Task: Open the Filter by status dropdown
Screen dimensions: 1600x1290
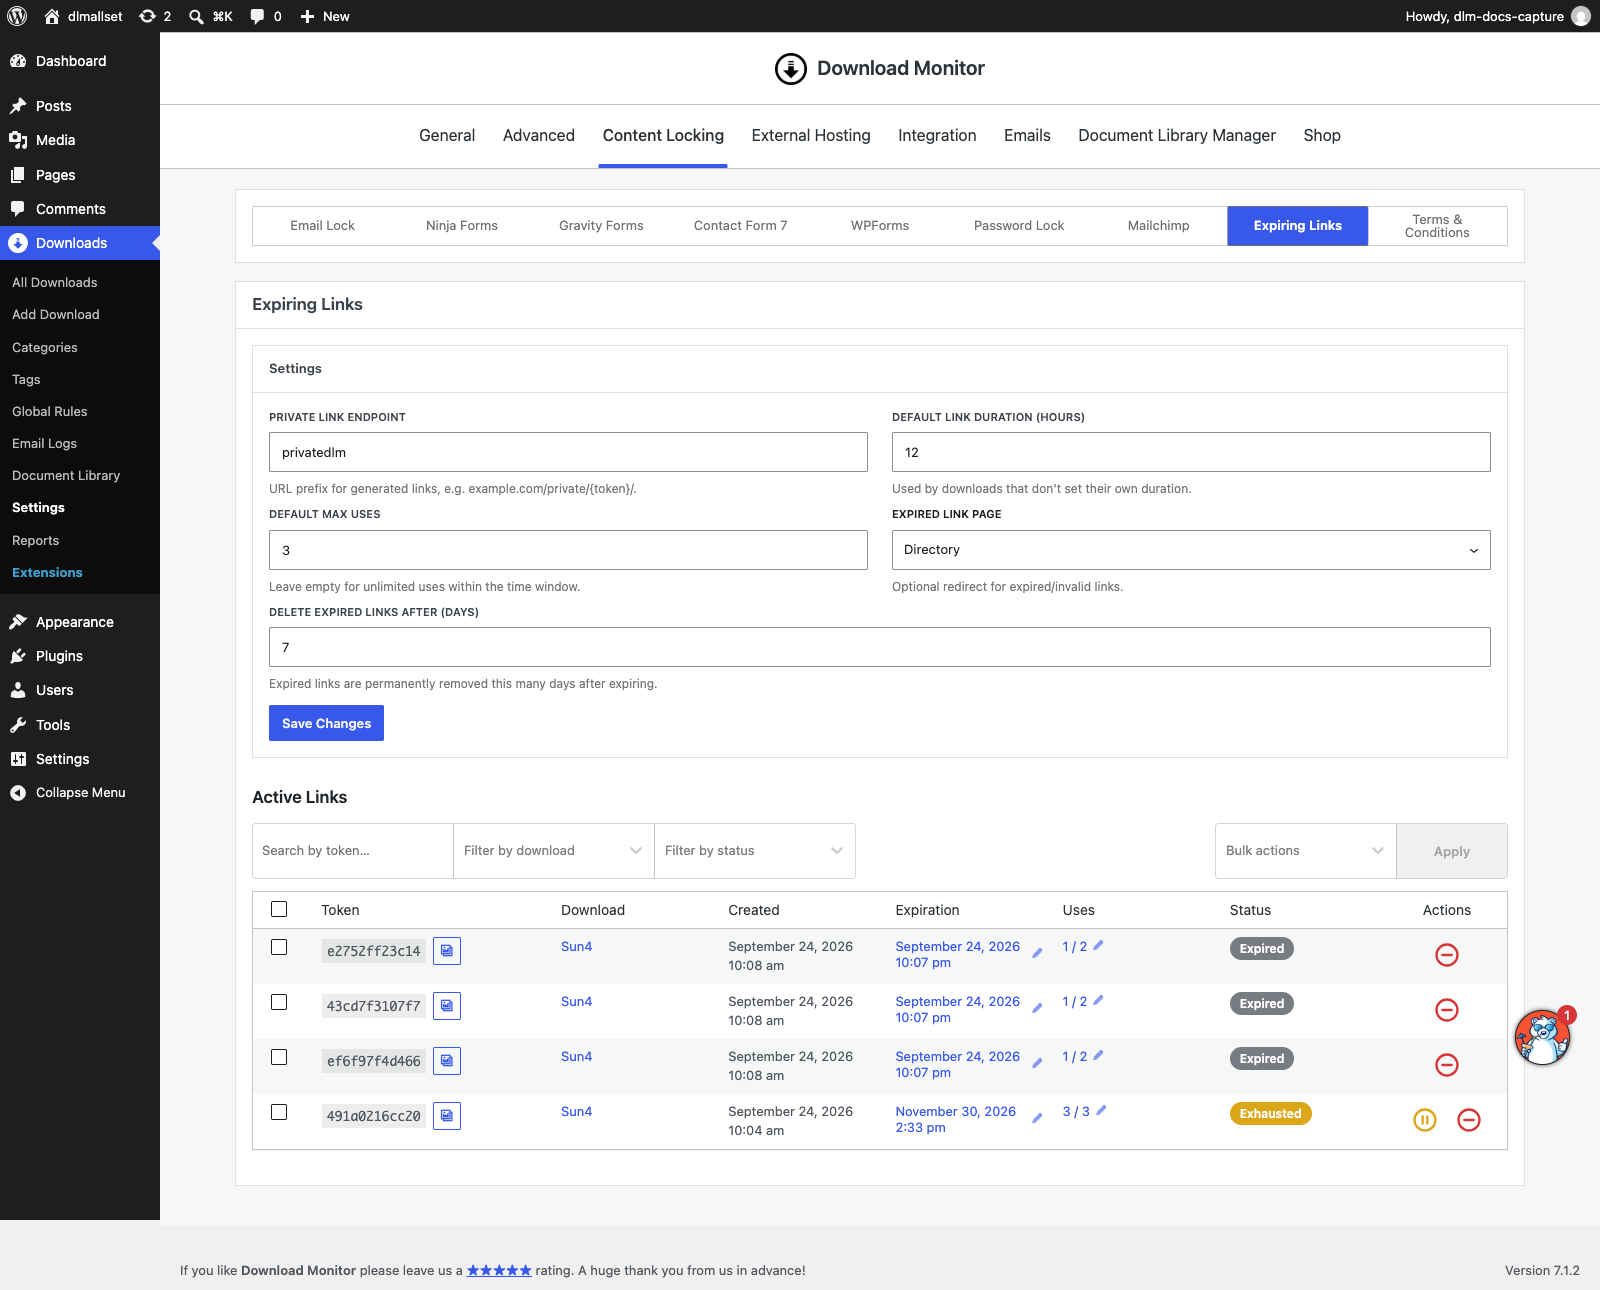Action: pyautogui.click(x=754, y=851)
